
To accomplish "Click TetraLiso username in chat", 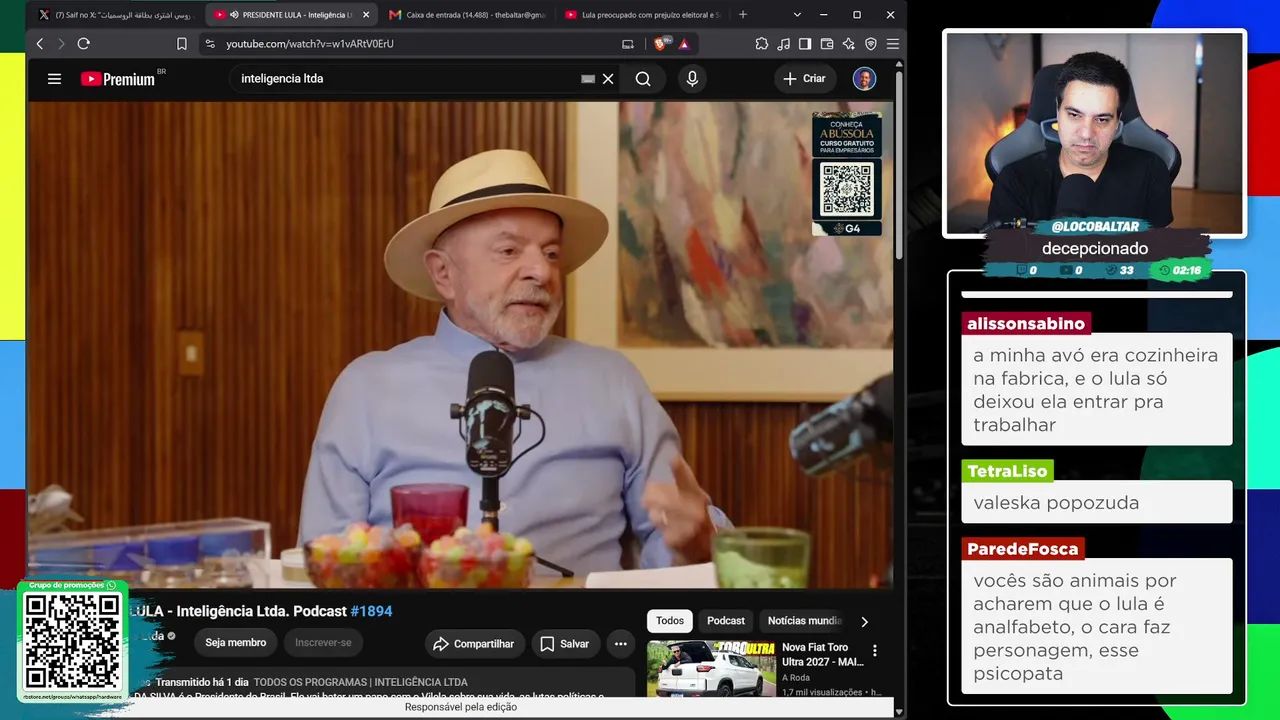I will coord(1007,471).
